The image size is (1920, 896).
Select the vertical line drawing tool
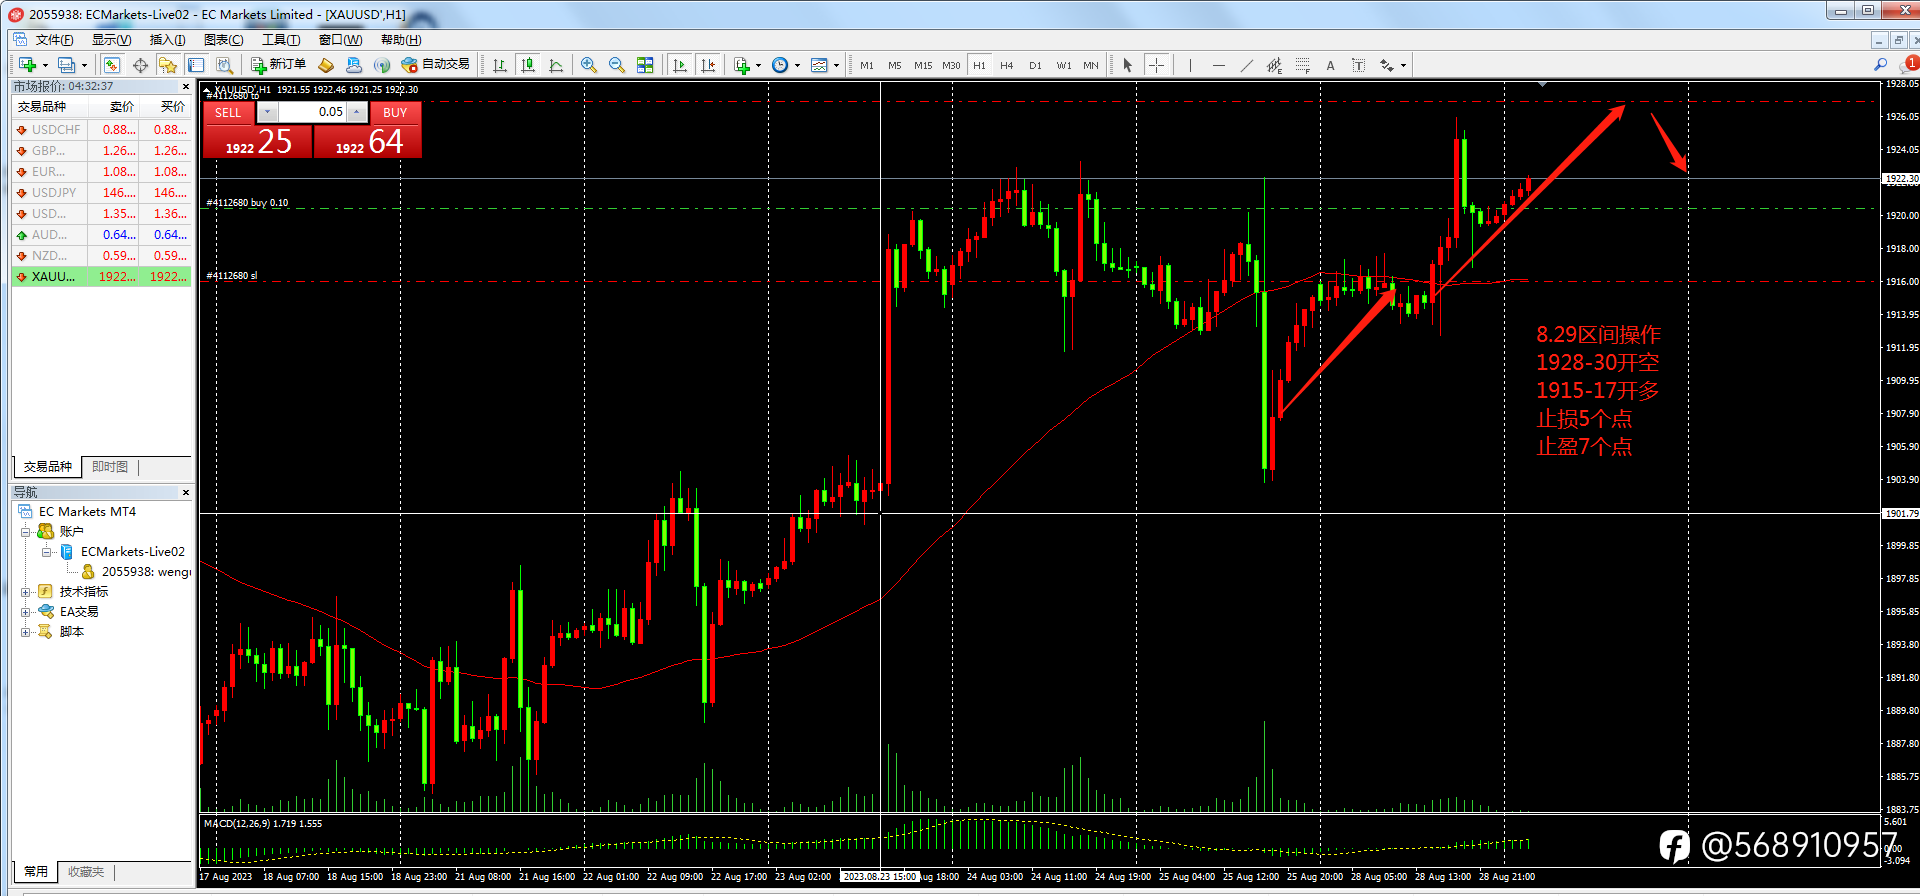(1190, 65)
